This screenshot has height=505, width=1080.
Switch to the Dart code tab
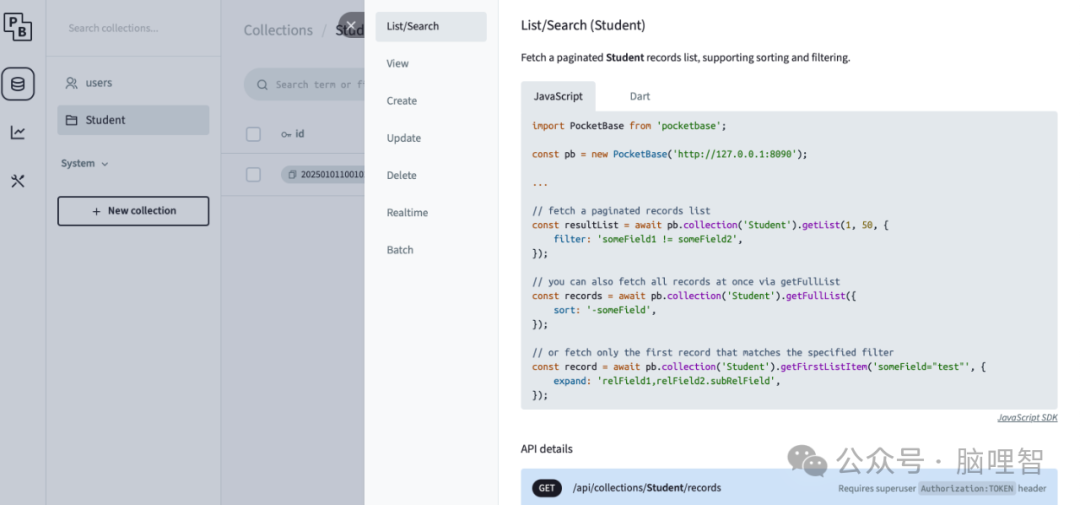coord(640,96)
